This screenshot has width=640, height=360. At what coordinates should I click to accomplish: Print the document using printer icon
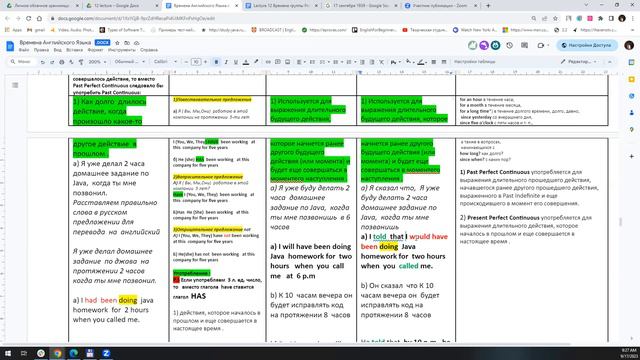click(62, 62)
